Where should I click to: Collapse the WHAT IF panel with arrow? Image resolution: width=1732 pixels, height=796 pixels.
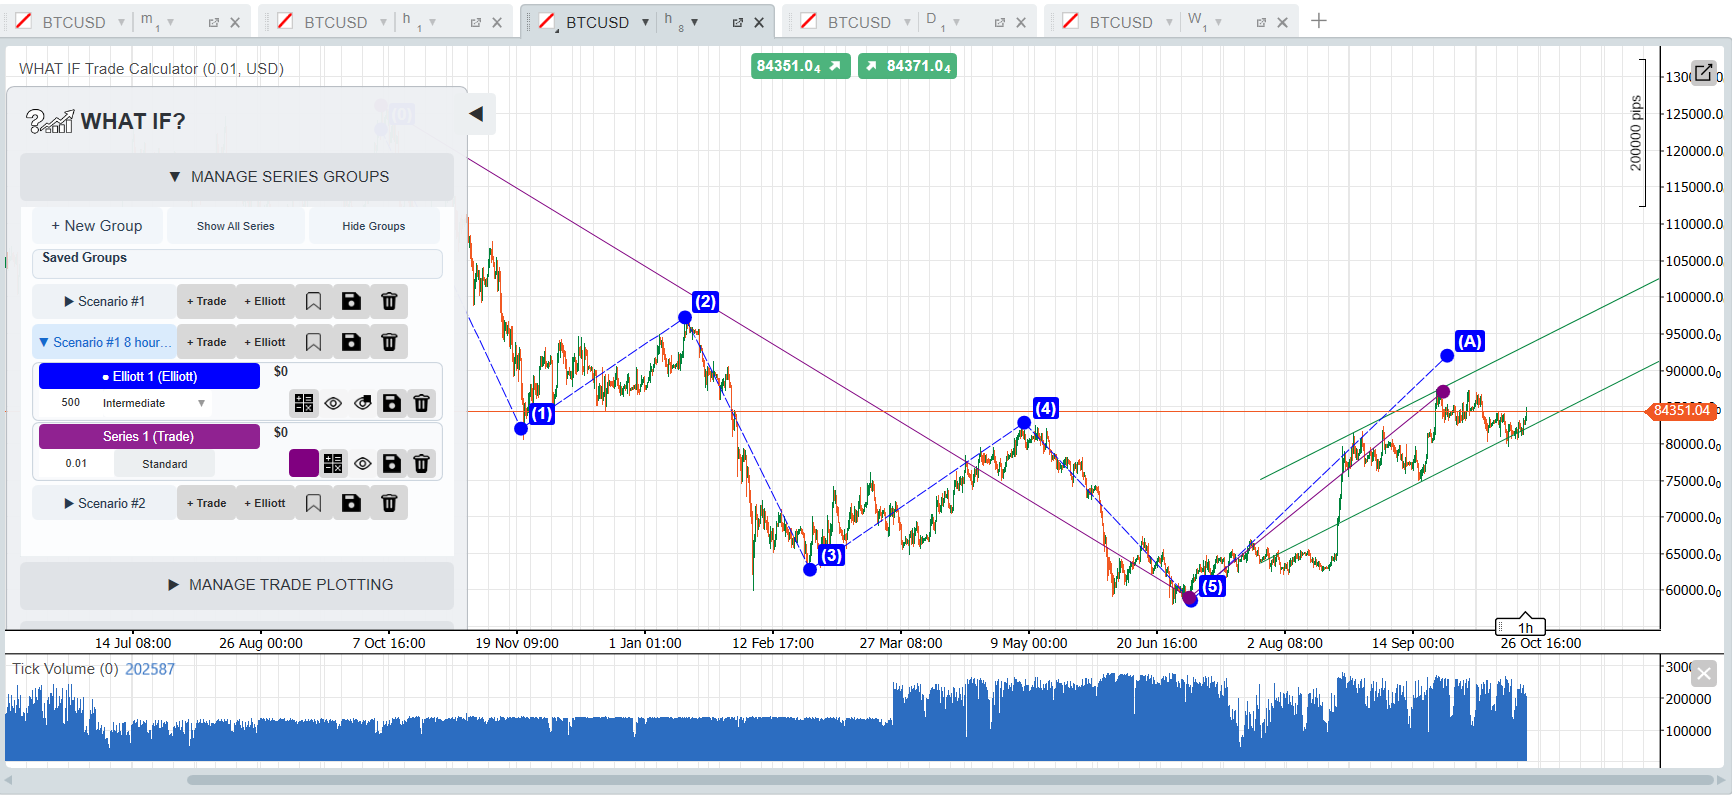point(477,114)
